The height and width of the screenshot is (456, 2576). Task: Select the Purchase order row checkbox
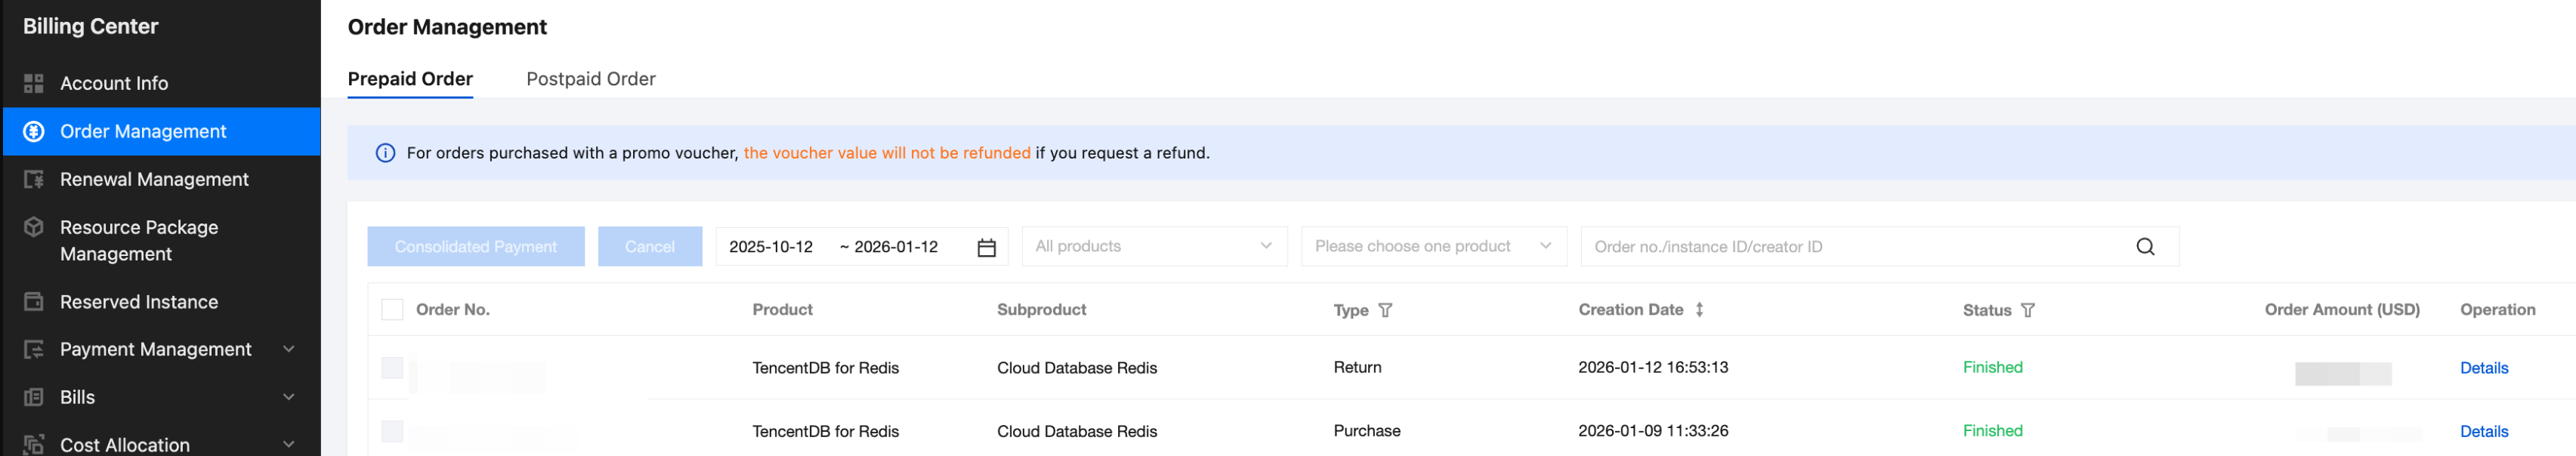click(x=392, y=431)
